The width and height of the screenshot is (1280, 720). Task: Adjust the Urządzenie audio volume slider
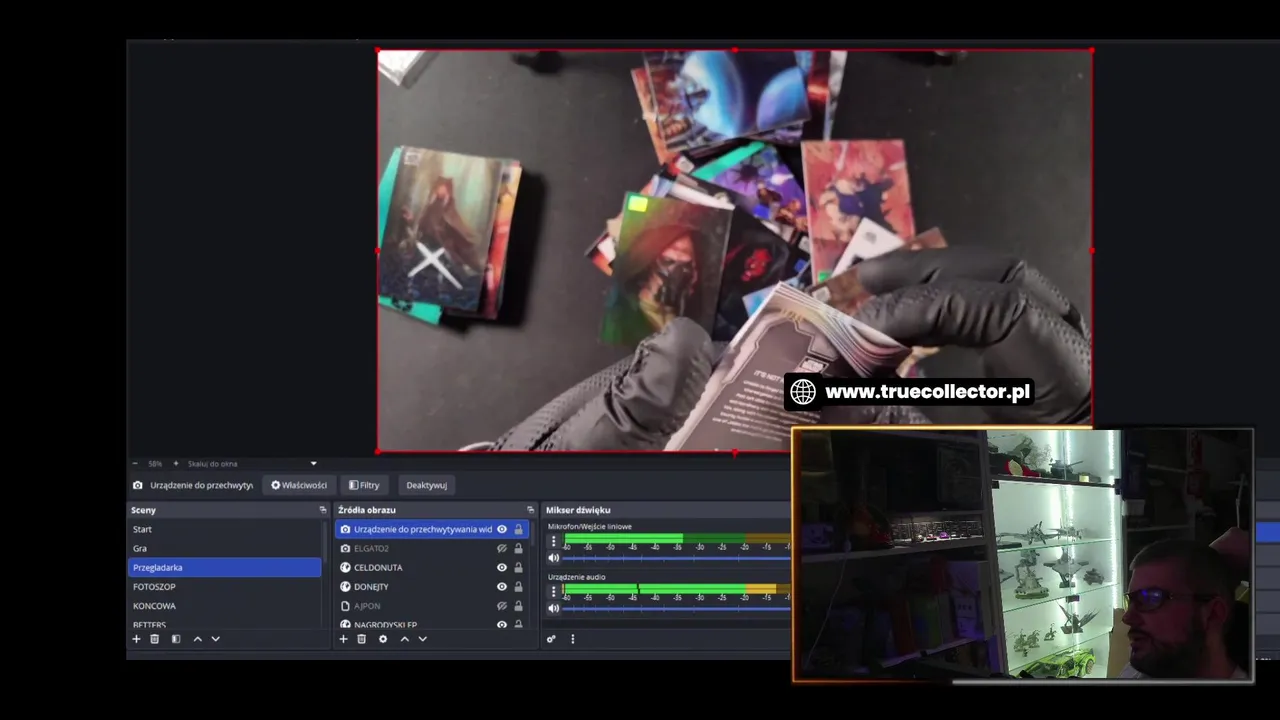(x=677, y=608)
